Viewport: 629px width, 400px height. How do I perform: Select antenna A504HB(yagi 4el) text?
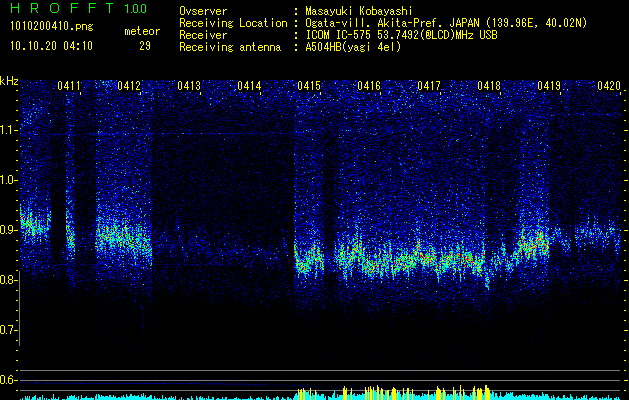click(353, 47)
